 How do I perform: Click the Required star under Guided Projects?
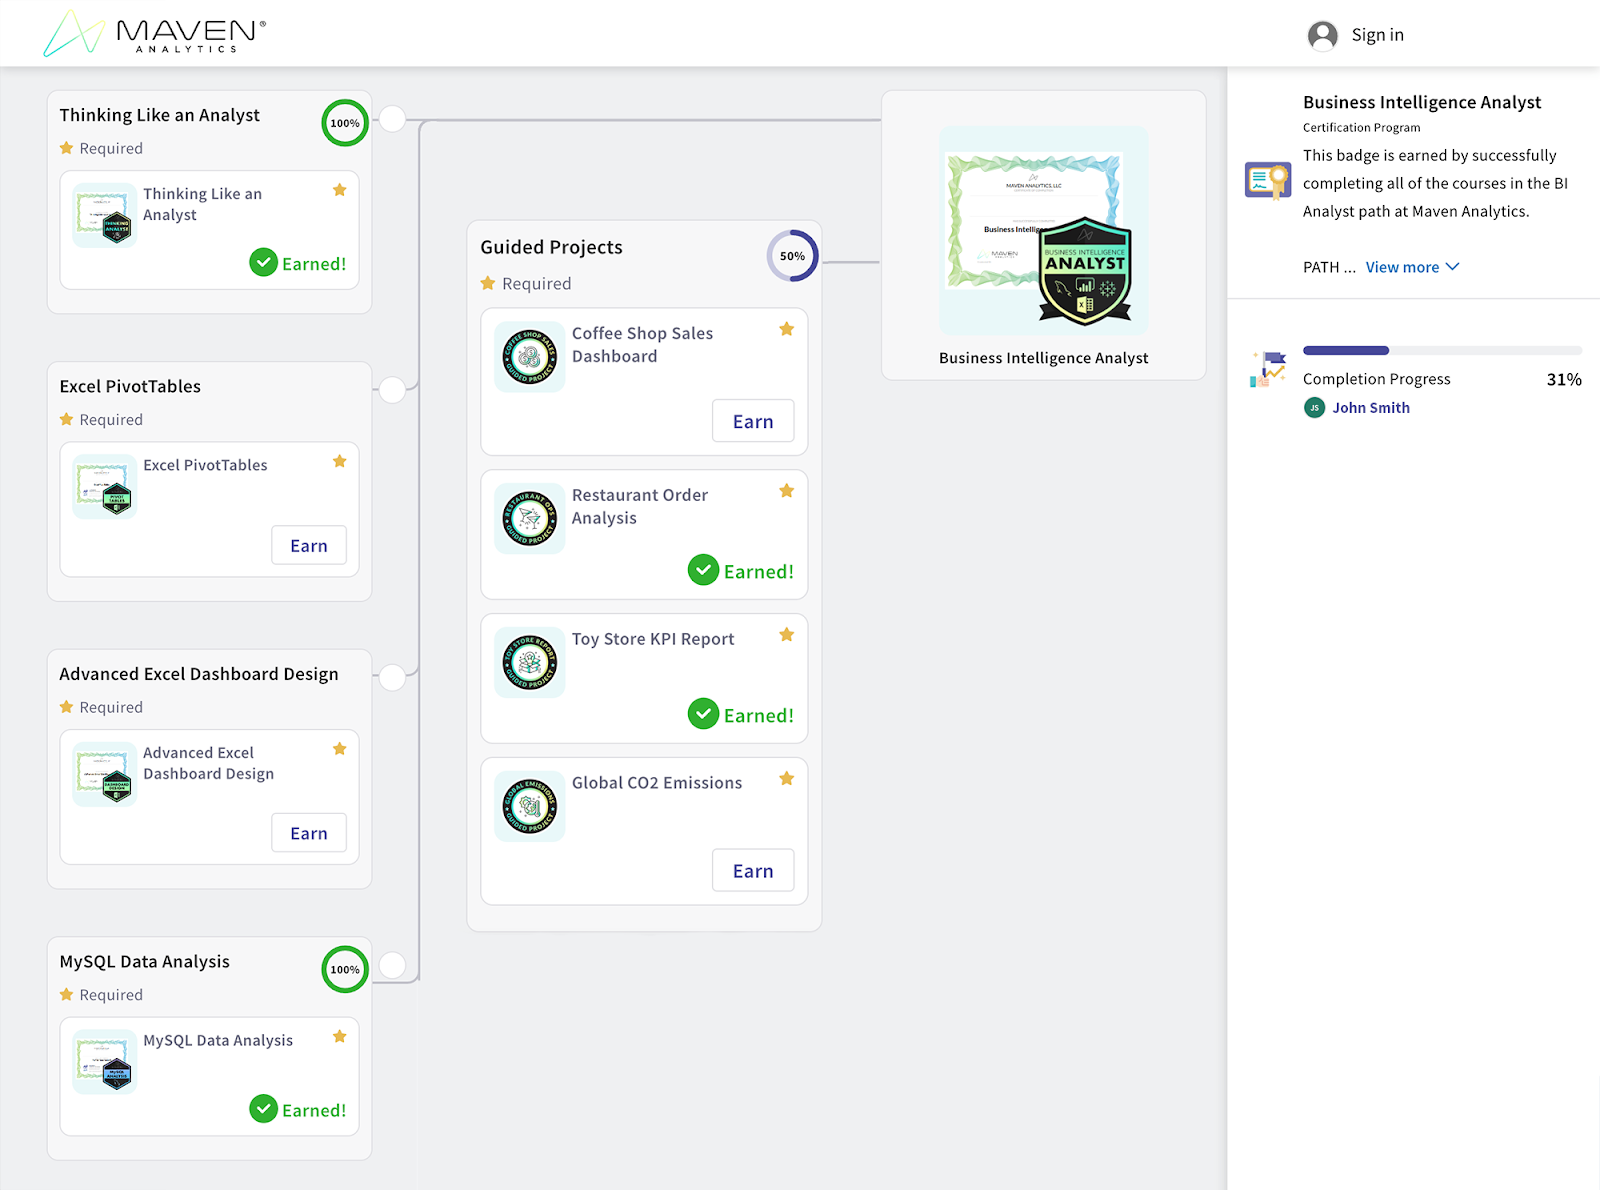488,283
